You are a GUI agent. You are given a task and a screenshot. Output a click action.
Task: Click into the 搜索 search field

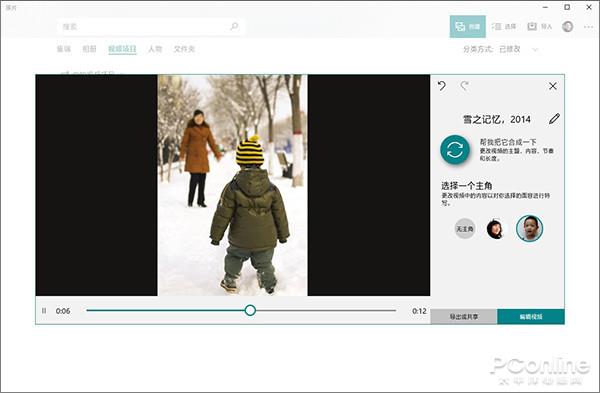(x=151, y=26)
